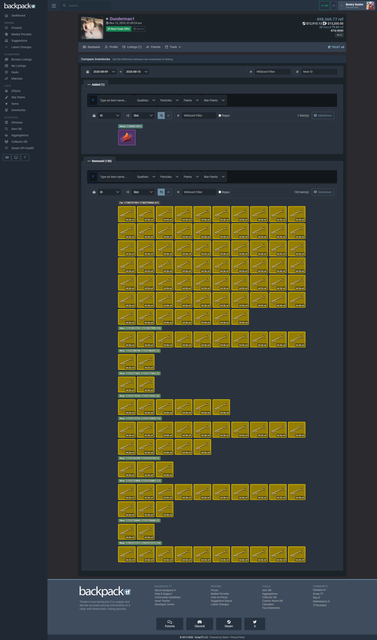Open Slot group dropdown in Removed section
The image size is (377, 640).
click(x=143, y=192)
